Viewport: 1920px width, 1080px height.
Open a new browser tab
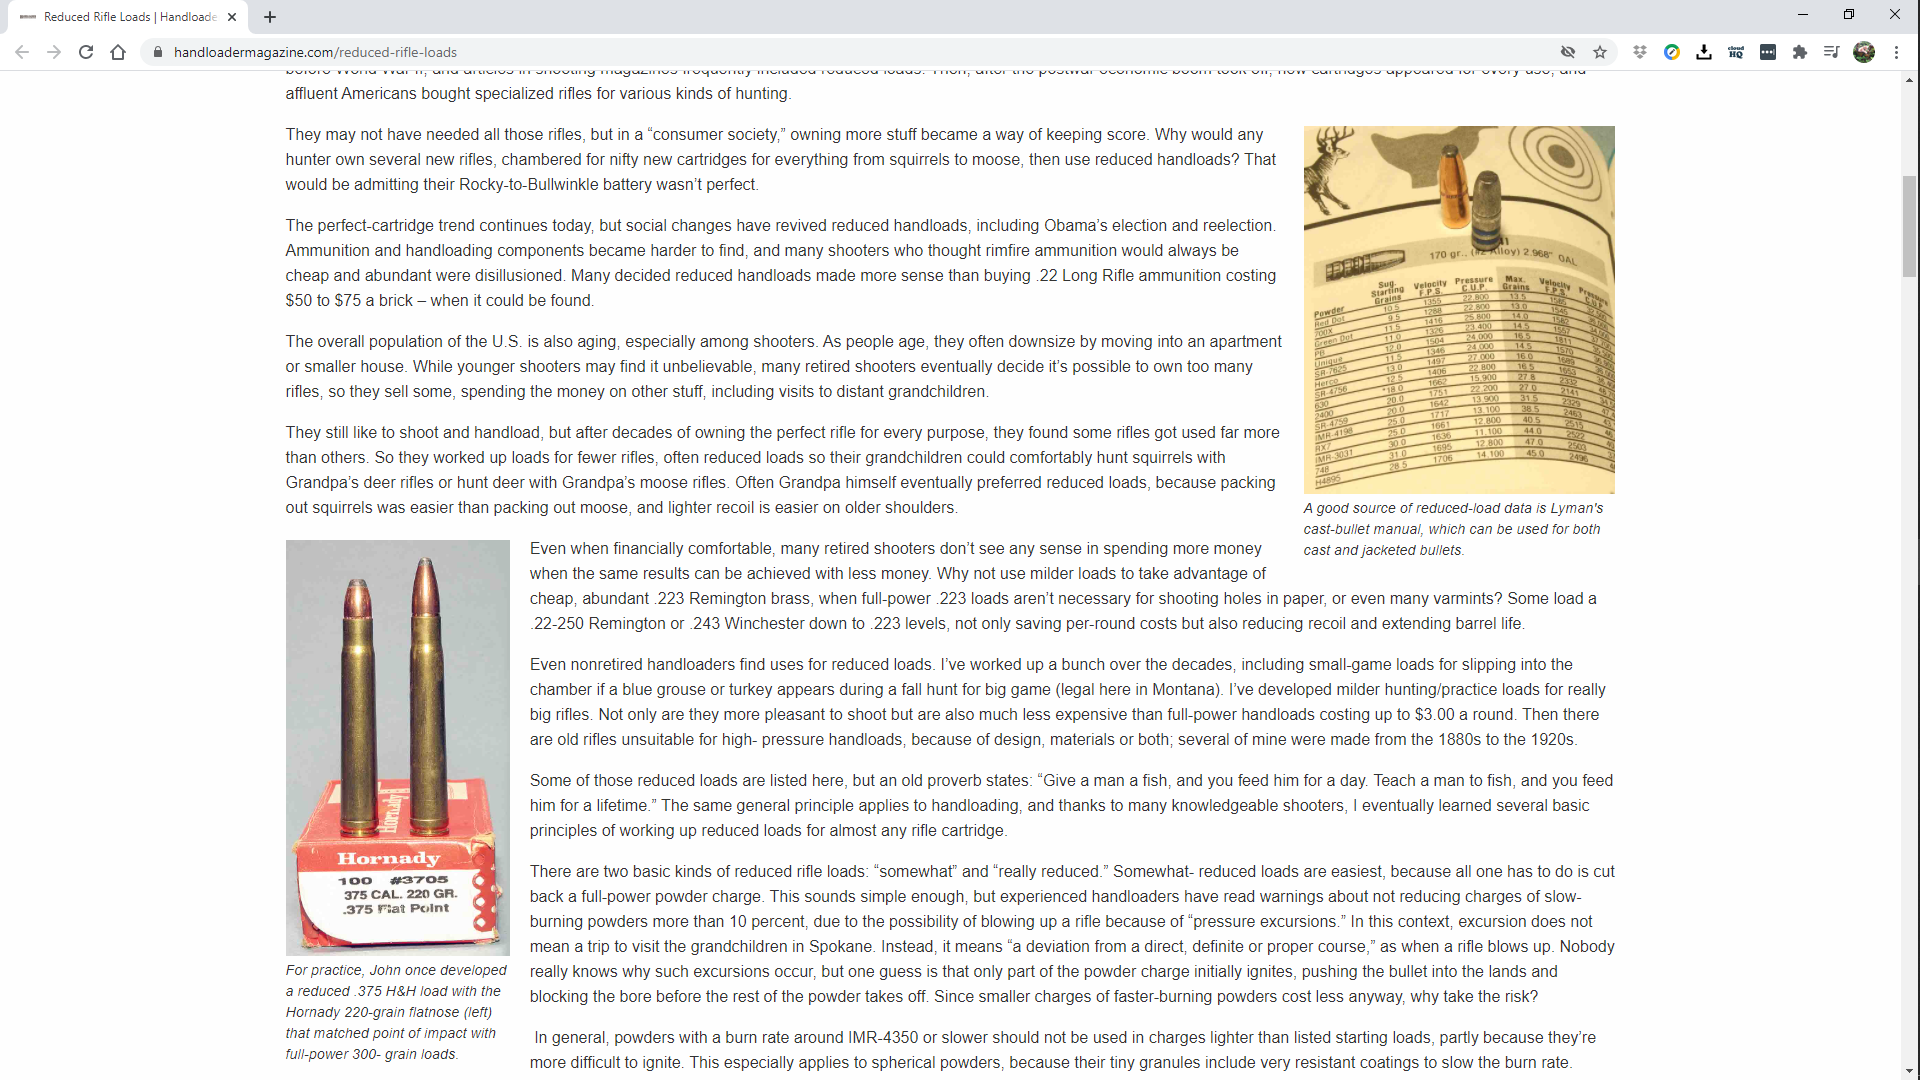(x=270, y=17)
